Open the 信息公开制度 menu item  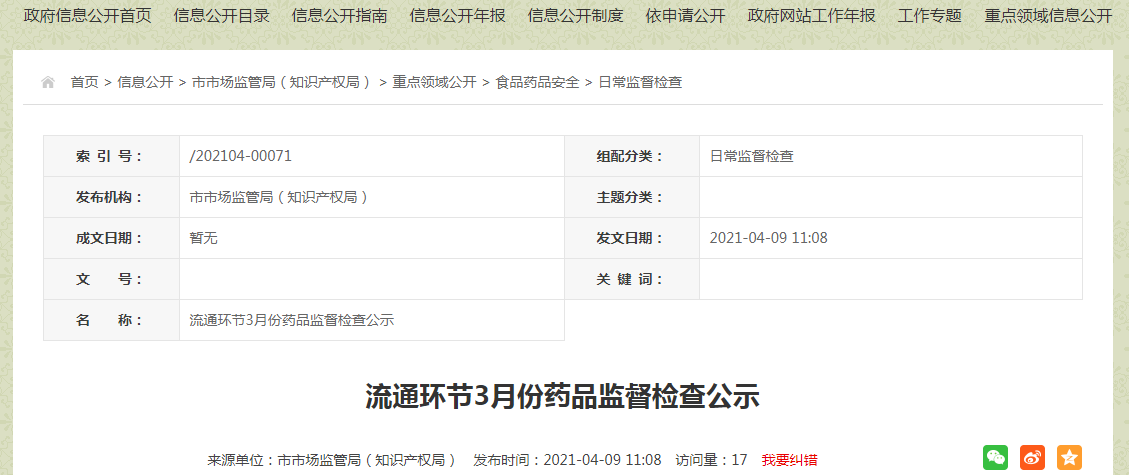pyautogui.click(x=575, y=15)
